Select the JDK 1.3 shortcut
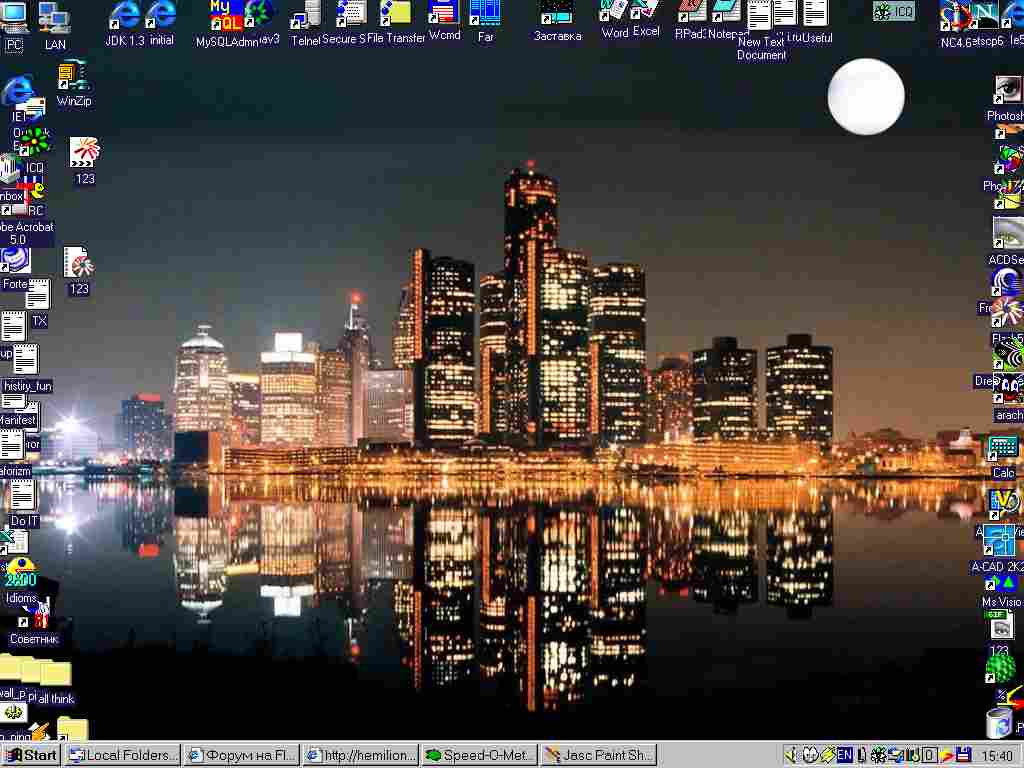This screenshot has height=768, width=1024. [125, 22]
